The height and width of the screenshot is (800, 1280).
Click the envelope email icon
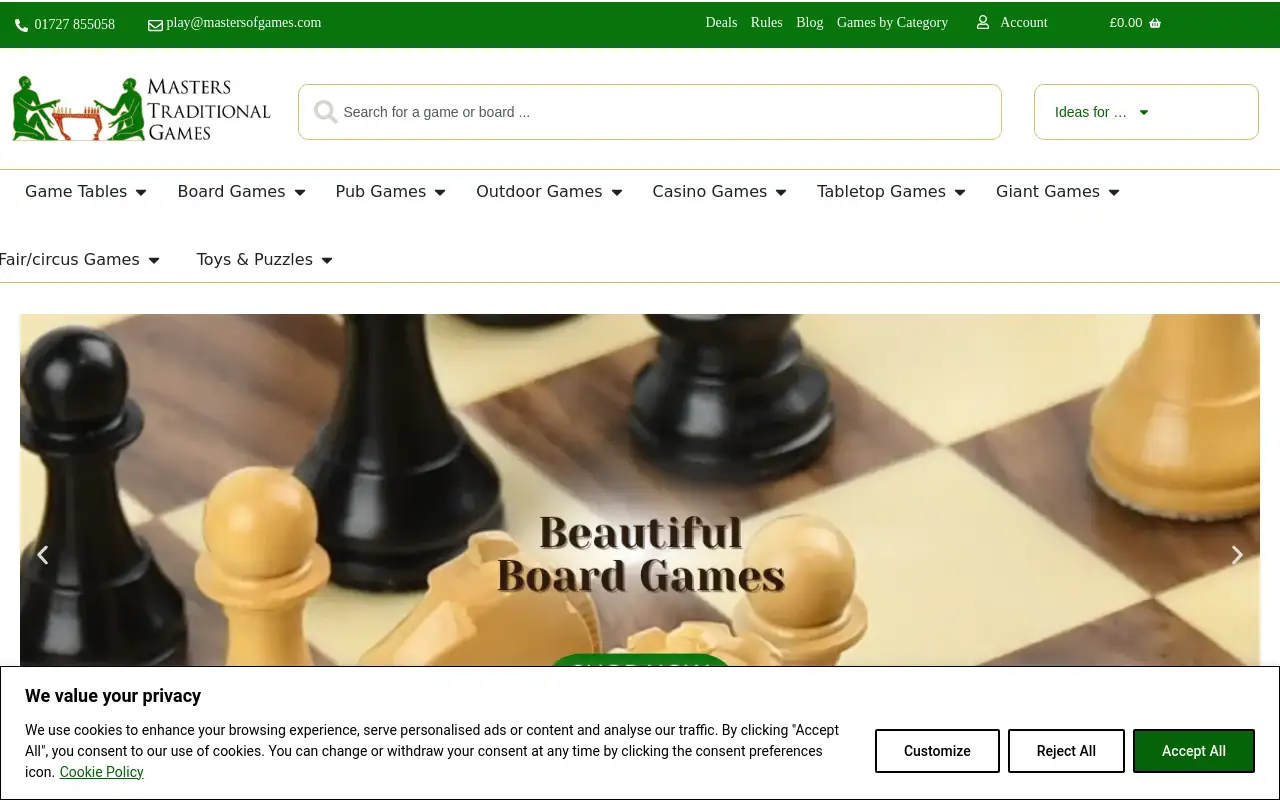(x=155, y=25)
